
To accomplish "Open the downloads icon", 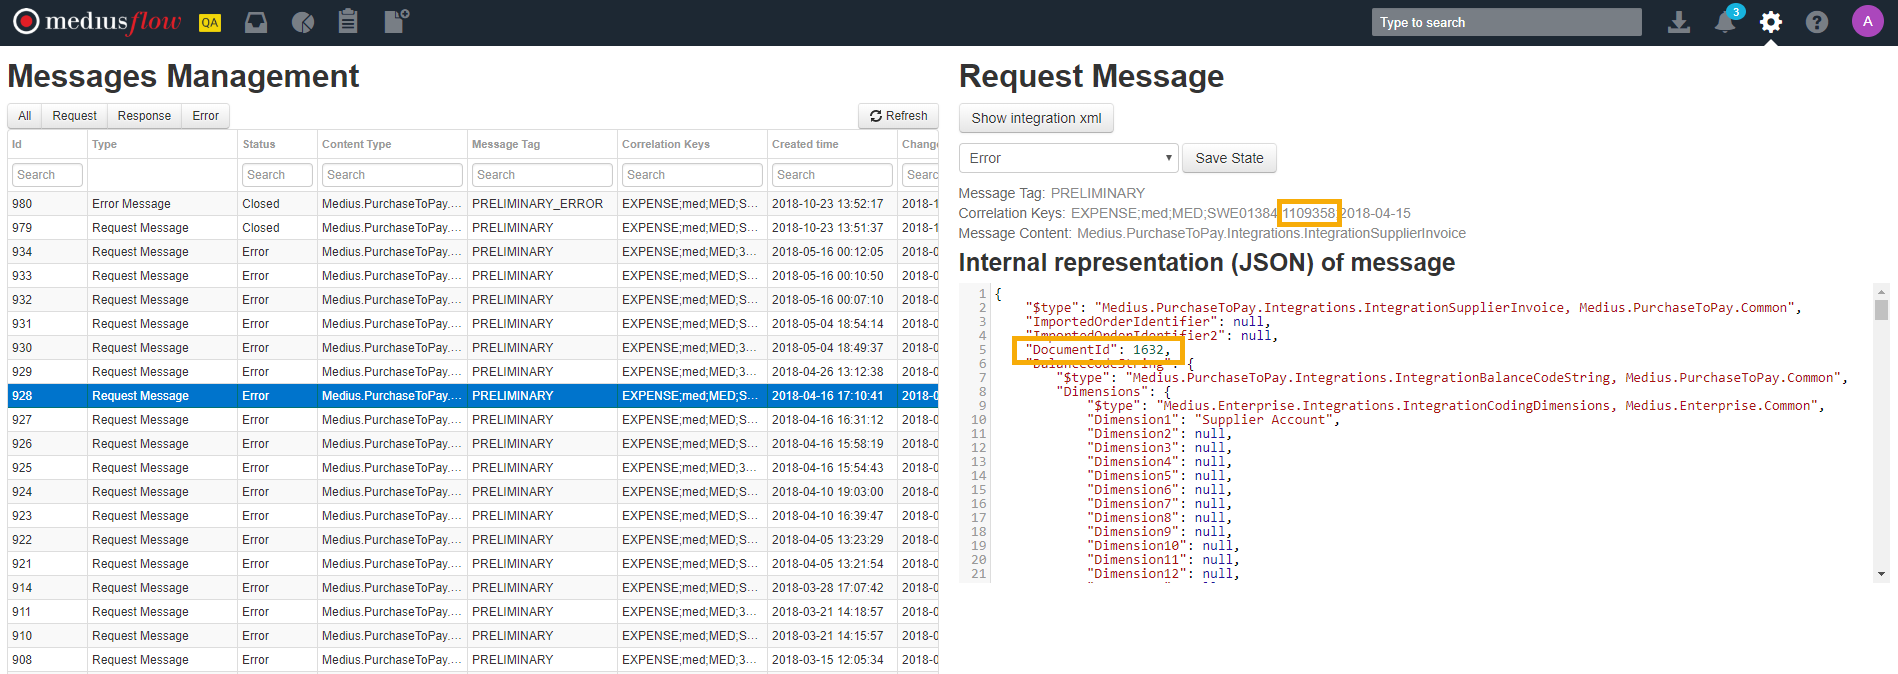I will (1679, 22).
